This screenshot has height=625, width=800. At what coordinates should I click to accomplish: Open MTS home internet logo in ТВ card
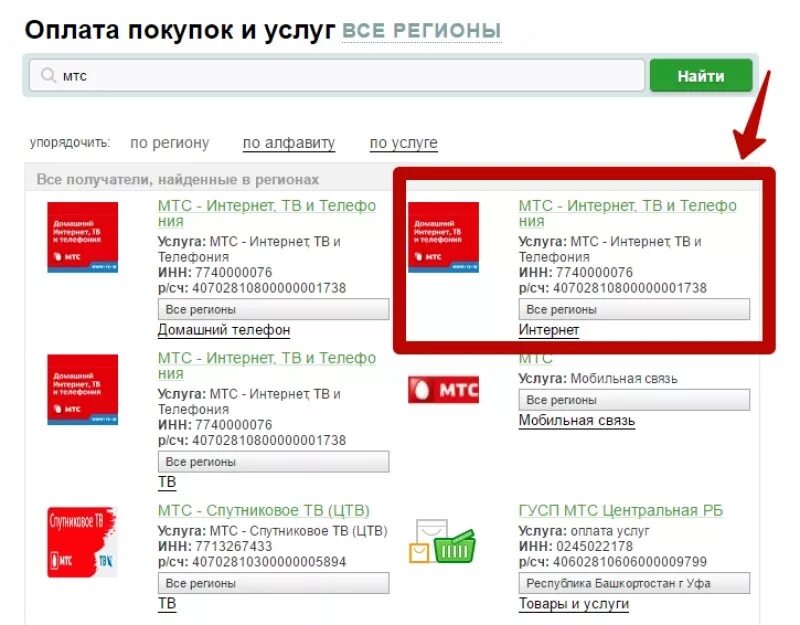[83, 389]
